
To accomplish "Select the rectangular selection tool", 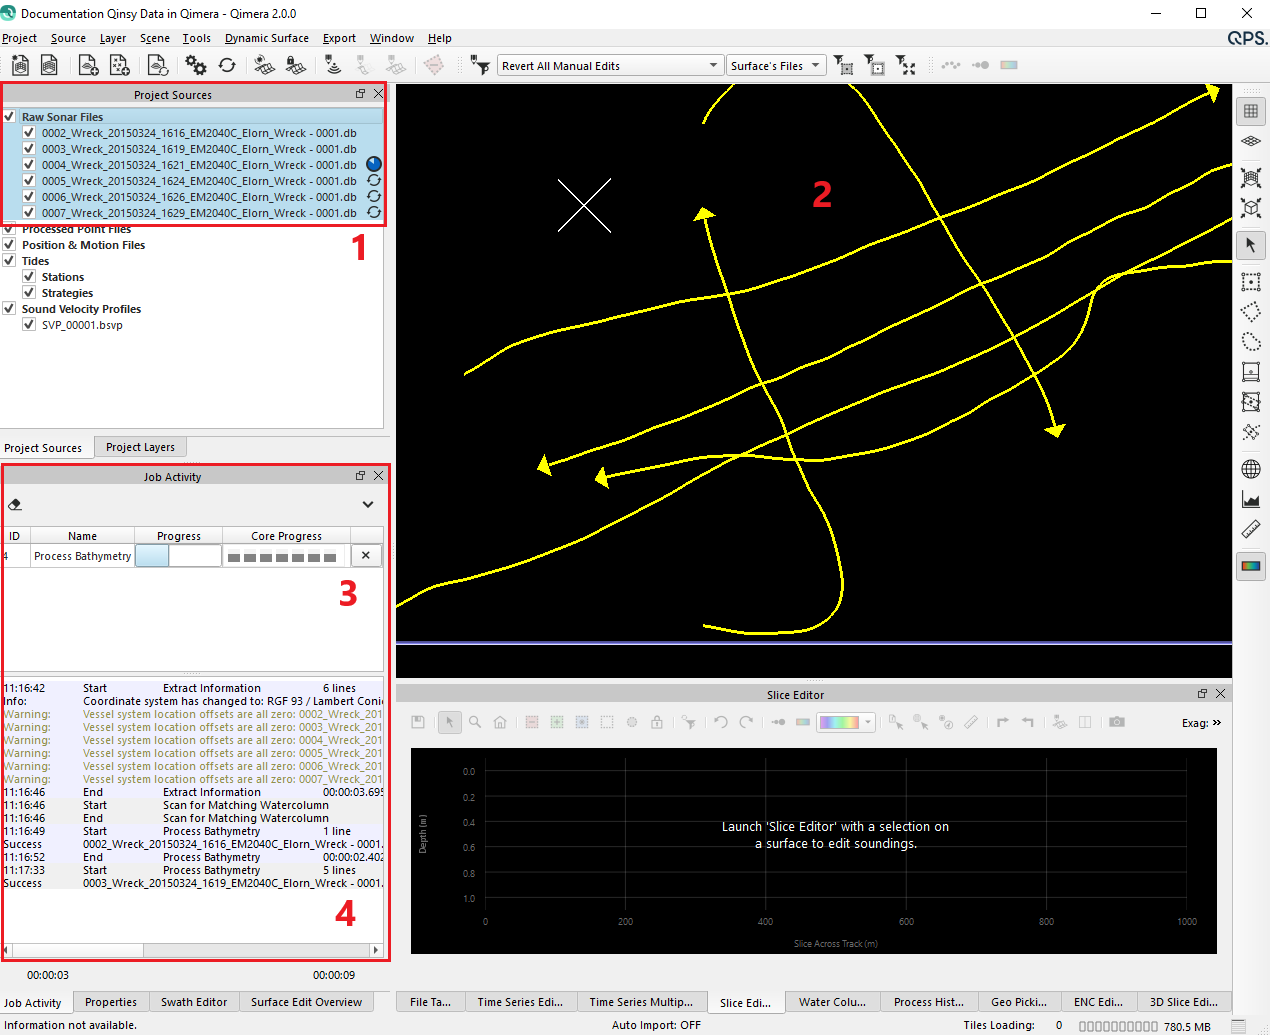I will [x=1250, y=282].
